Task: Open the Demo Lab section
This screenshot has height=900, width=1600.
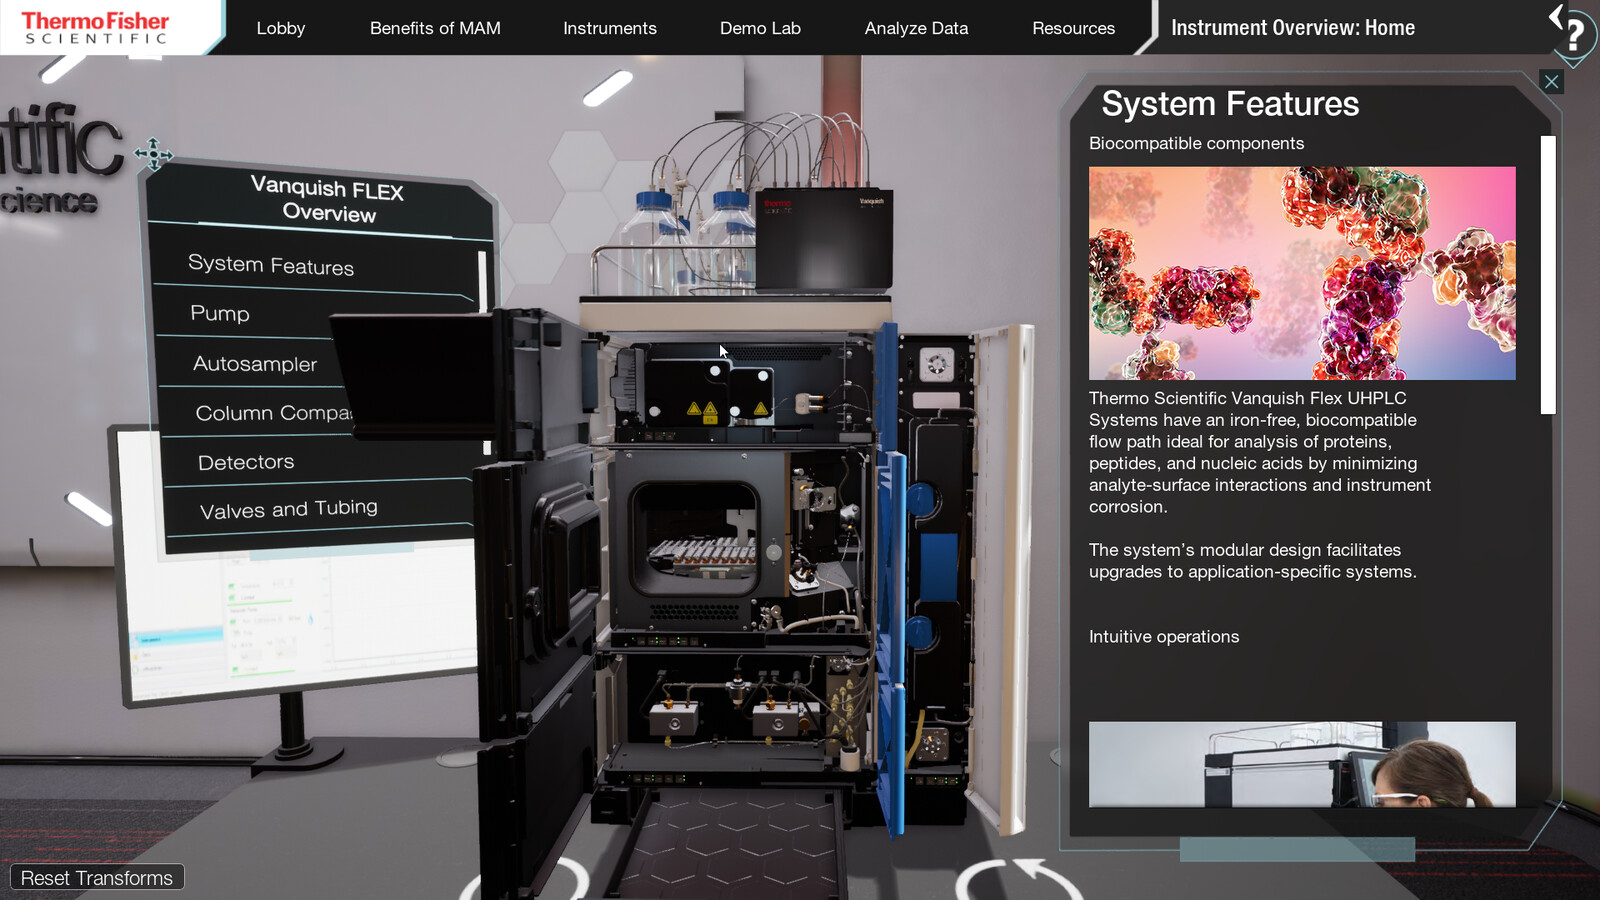Action: tap(760, 28)
